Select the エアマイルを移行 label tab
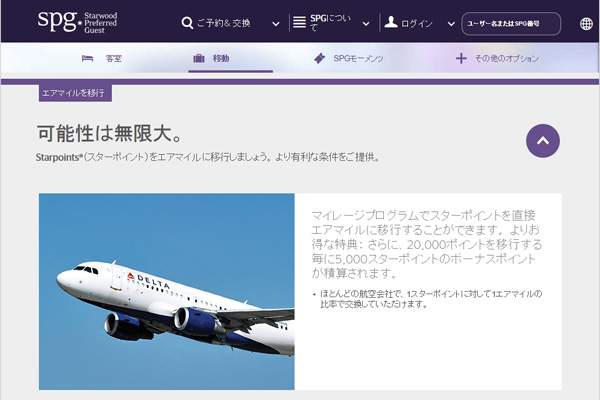Viewport: 600px width, 400px height. point(75,93)
